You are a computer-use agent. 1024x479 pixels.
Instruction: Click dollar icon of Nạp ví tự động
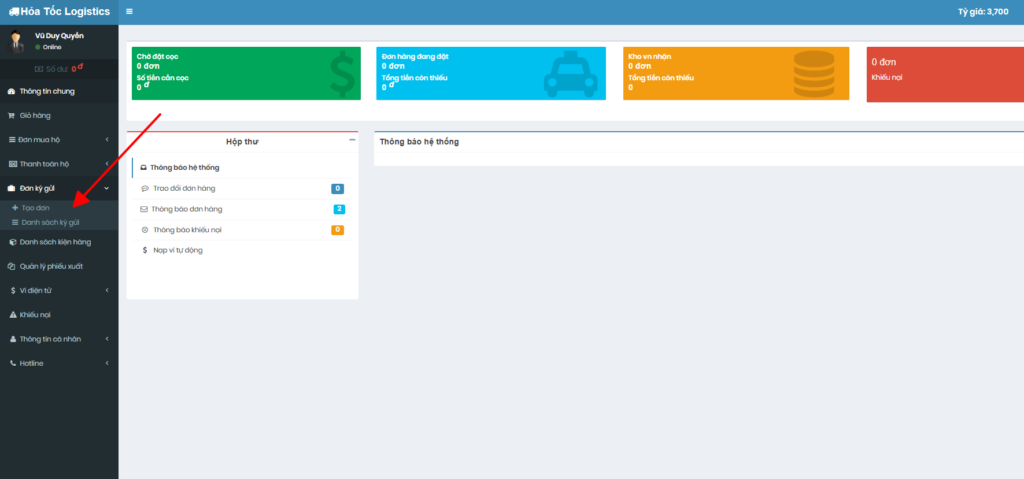(145, 250)
